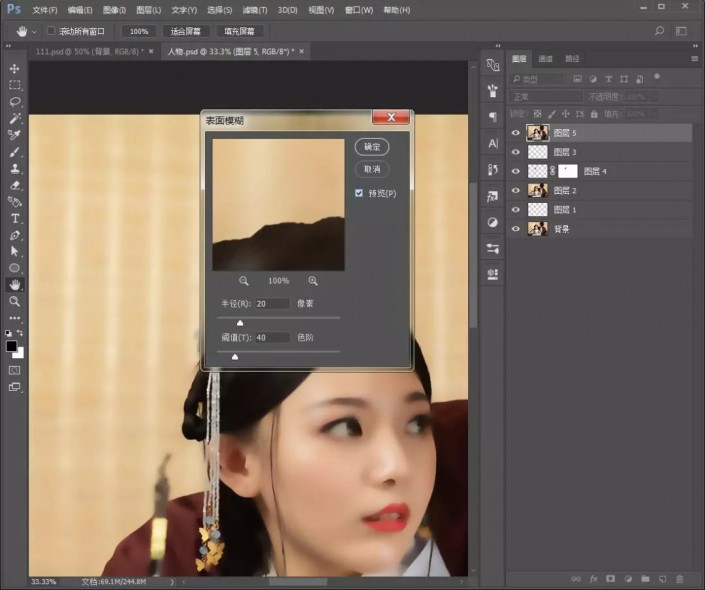The image size is (705, 590).
Task: Switch to the 路径 panel tab
Action: pyautogui.click(x=572, y=58)
